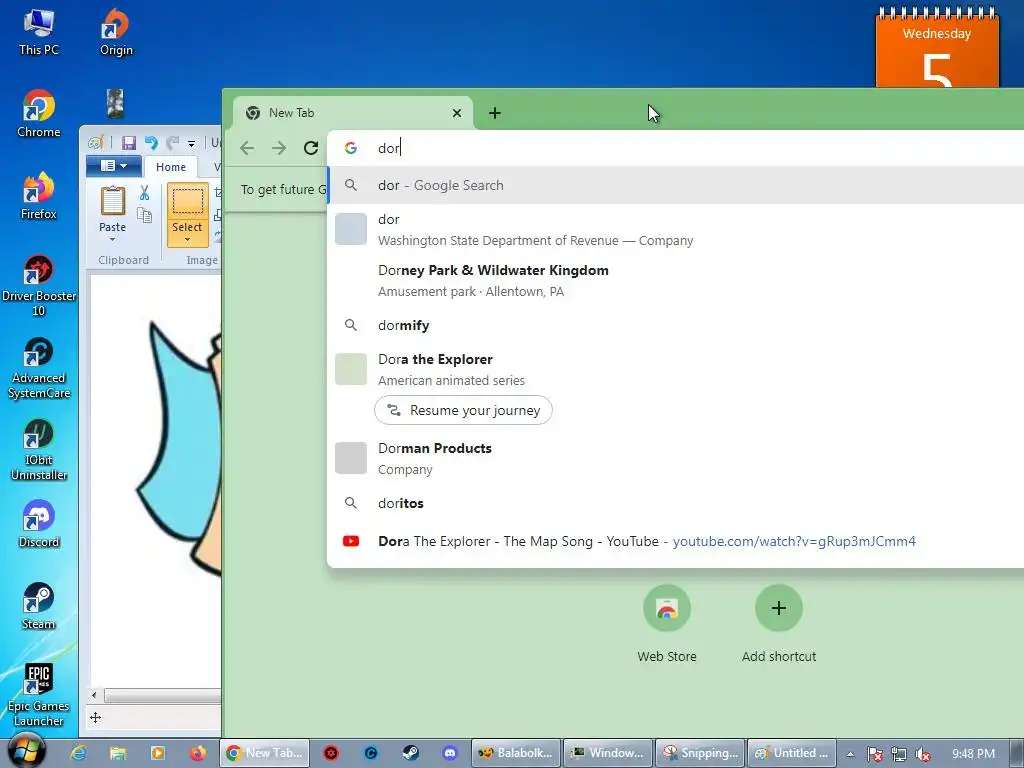This screenshot has width=1024, height=768.
Task: Switch to Paint Home ribbon tab
Action: (x=171, y=167)
